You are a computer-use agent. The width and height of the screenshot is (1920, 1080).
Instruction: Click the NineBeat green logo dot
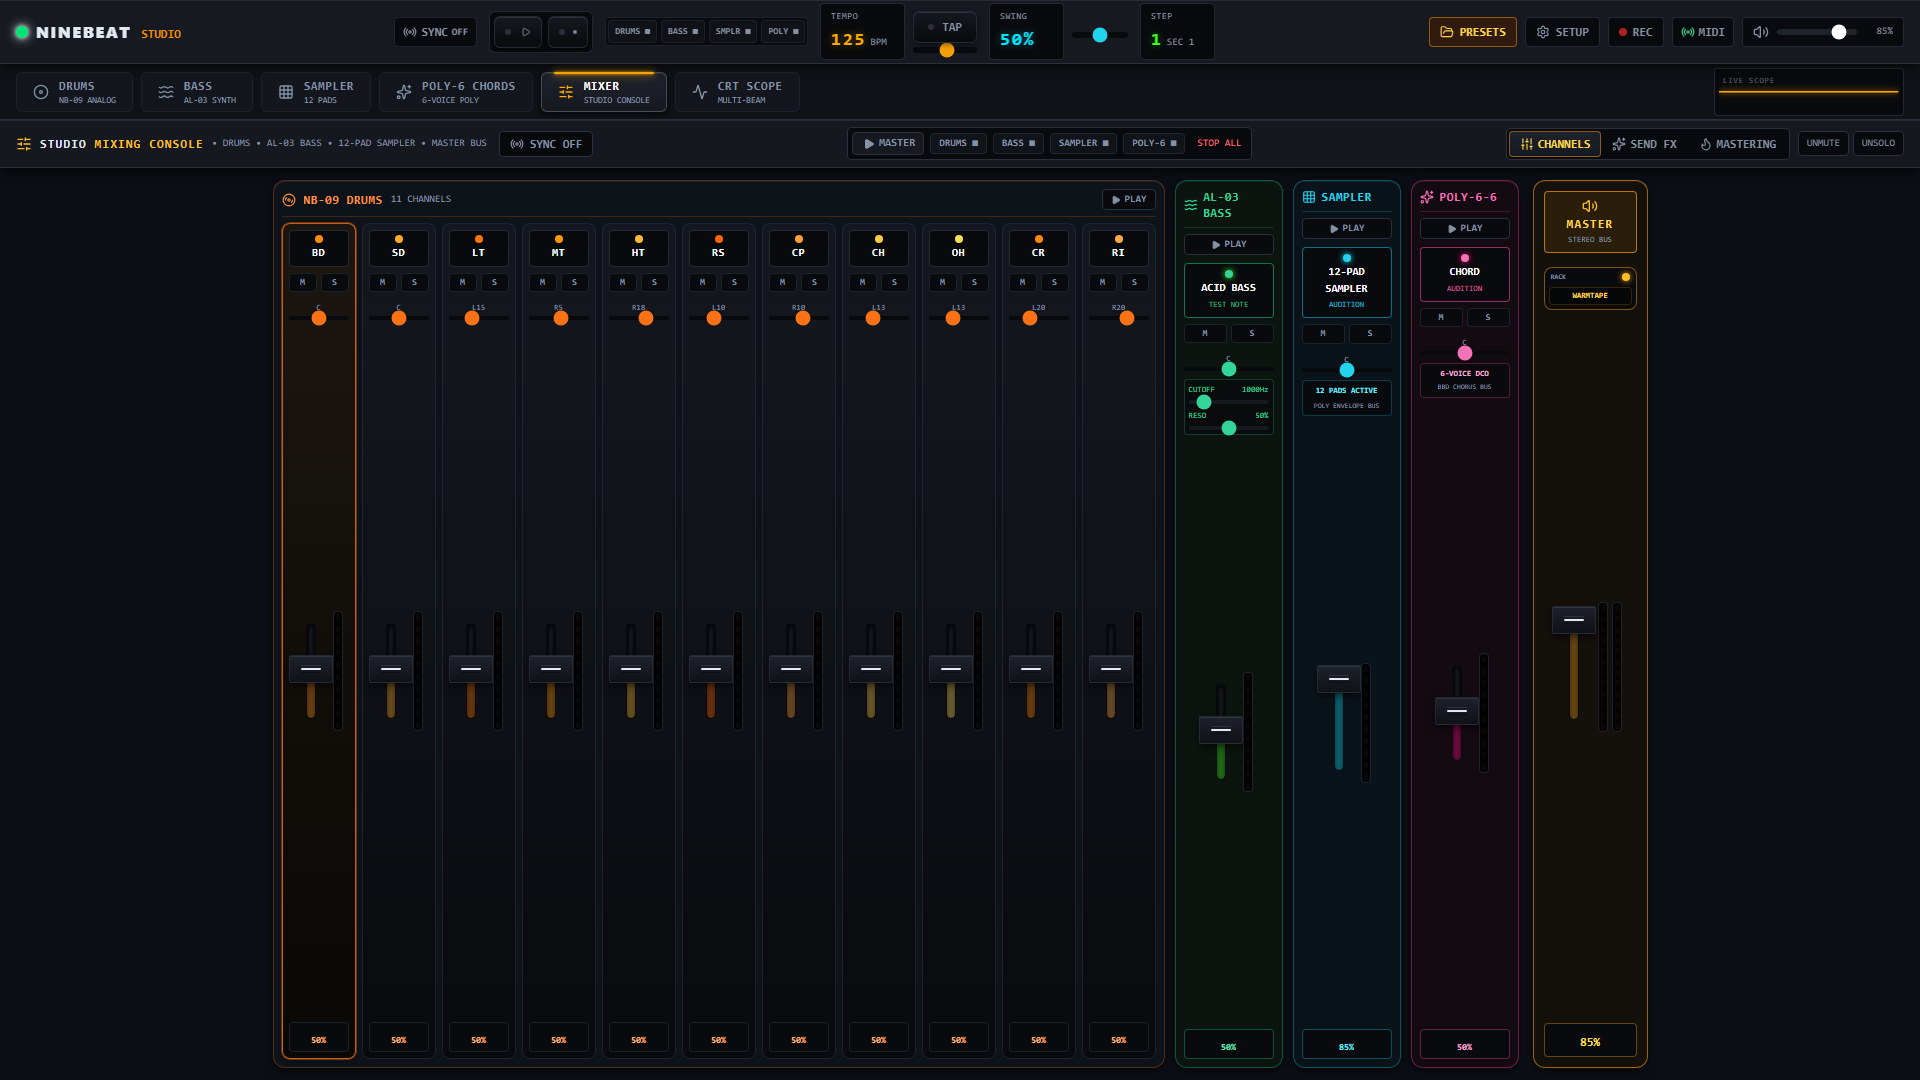(21, 32)
